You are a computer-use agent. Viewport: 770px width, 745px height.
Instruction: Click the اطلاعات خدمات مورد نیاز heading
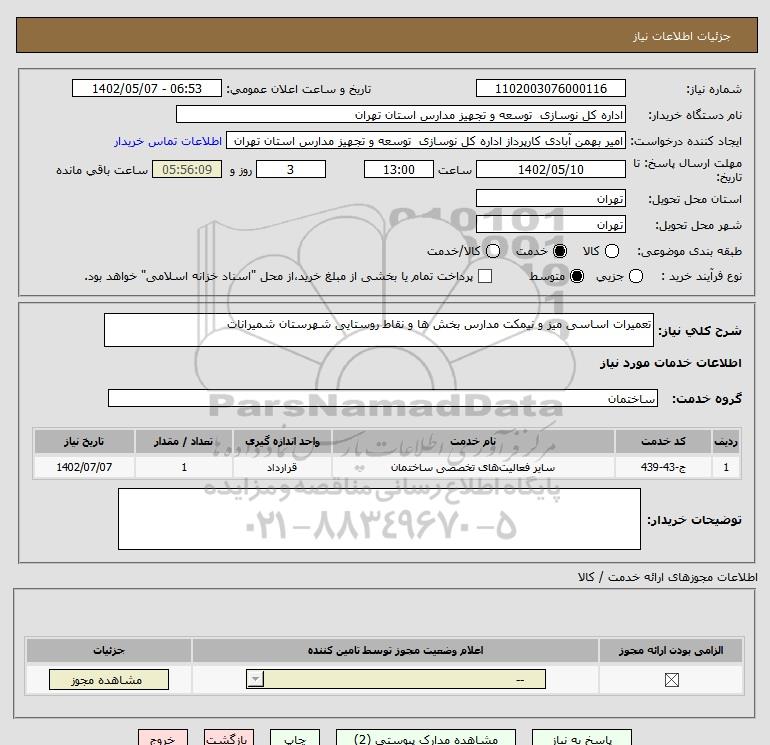[x=670, y=362]
